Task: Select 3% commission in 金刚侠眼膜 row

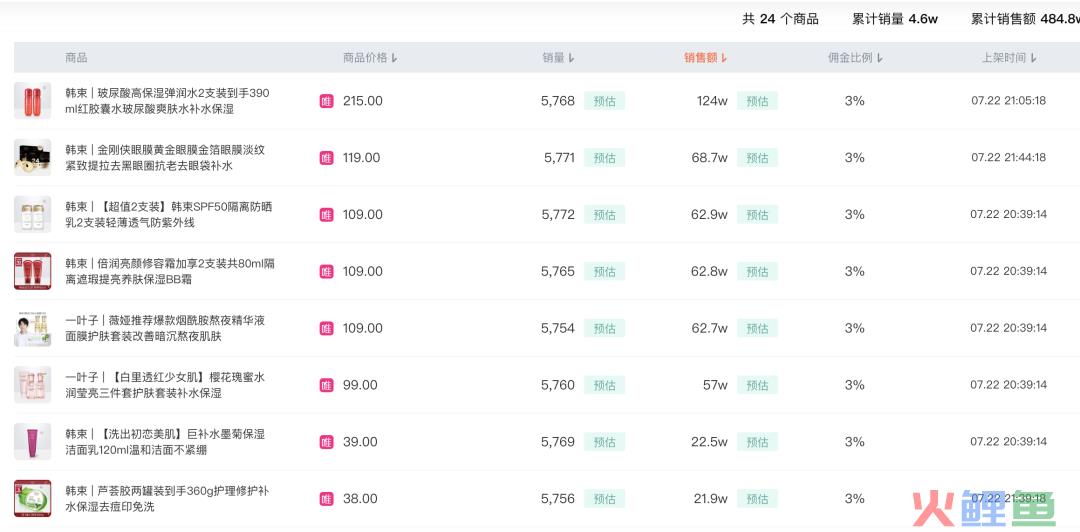Action: tap(854, 158)
